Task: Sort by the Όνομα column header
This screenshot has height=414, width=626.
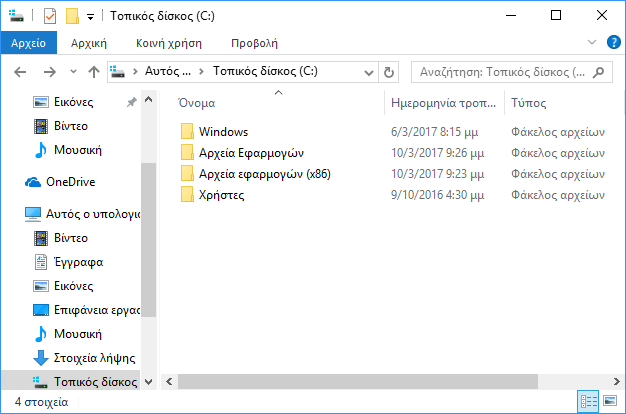Action: (197, 103)
